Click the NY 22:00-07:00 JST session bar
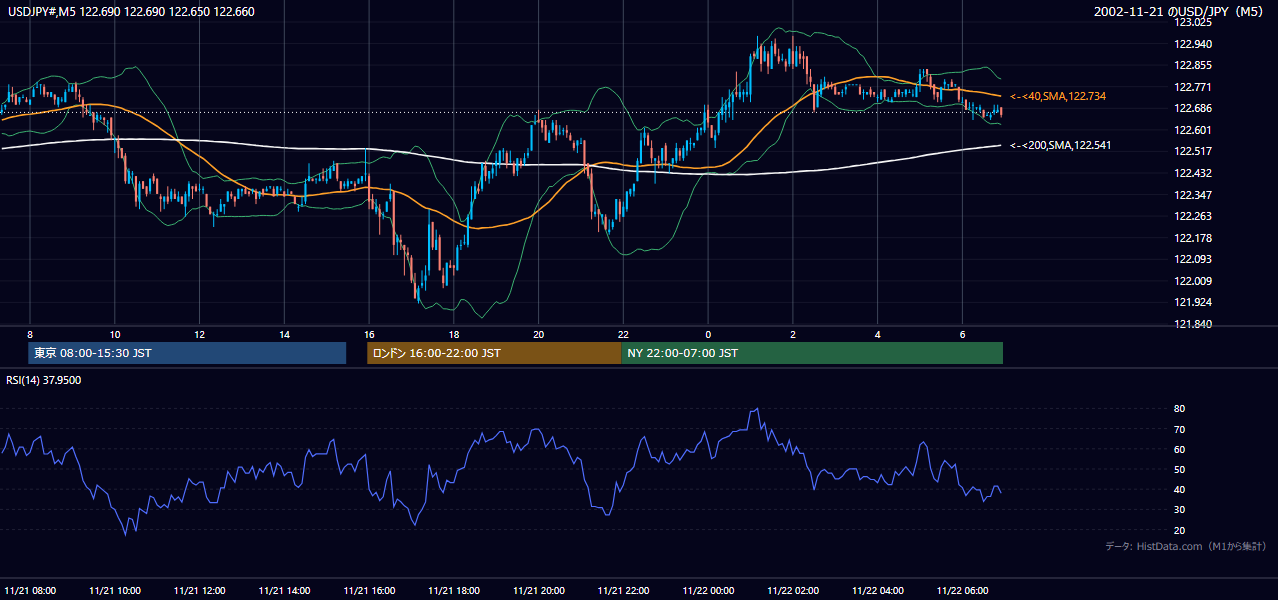The image size is (1278, 600). click(x=812, y=353)
